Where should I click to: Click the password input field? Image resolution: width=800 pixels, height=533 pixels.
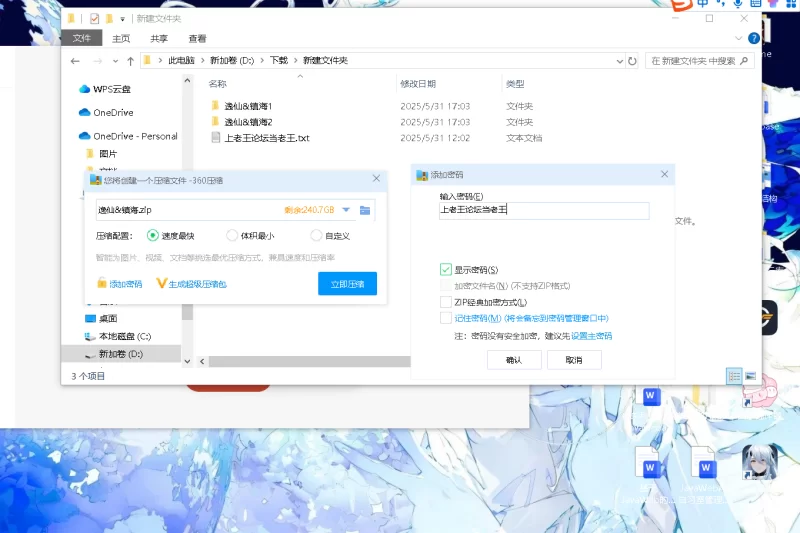point(544,211)
